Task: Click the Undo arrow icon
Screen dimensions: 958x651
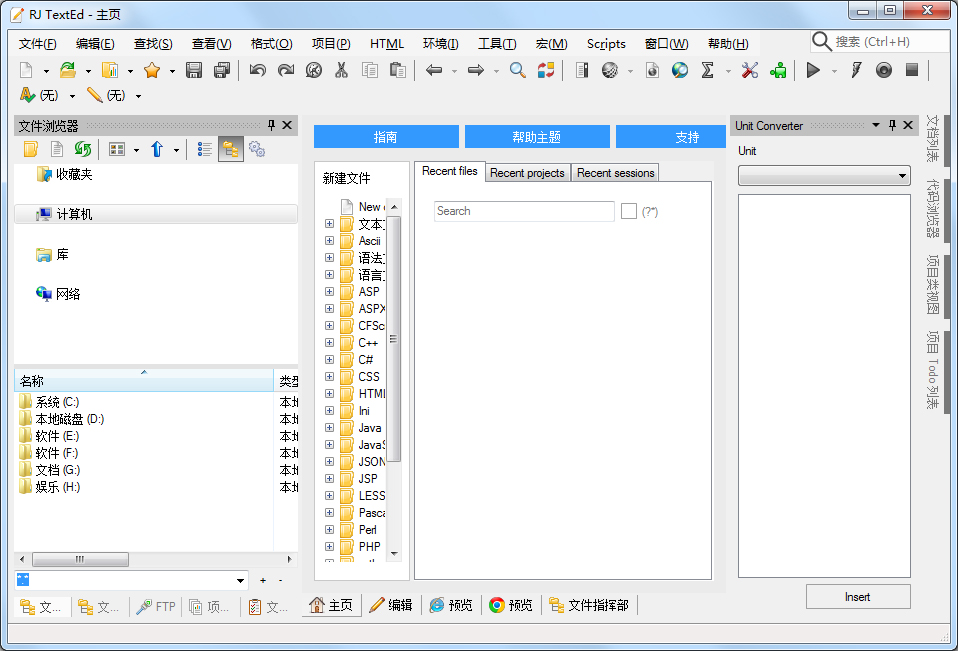Action: tap(257, 70)
